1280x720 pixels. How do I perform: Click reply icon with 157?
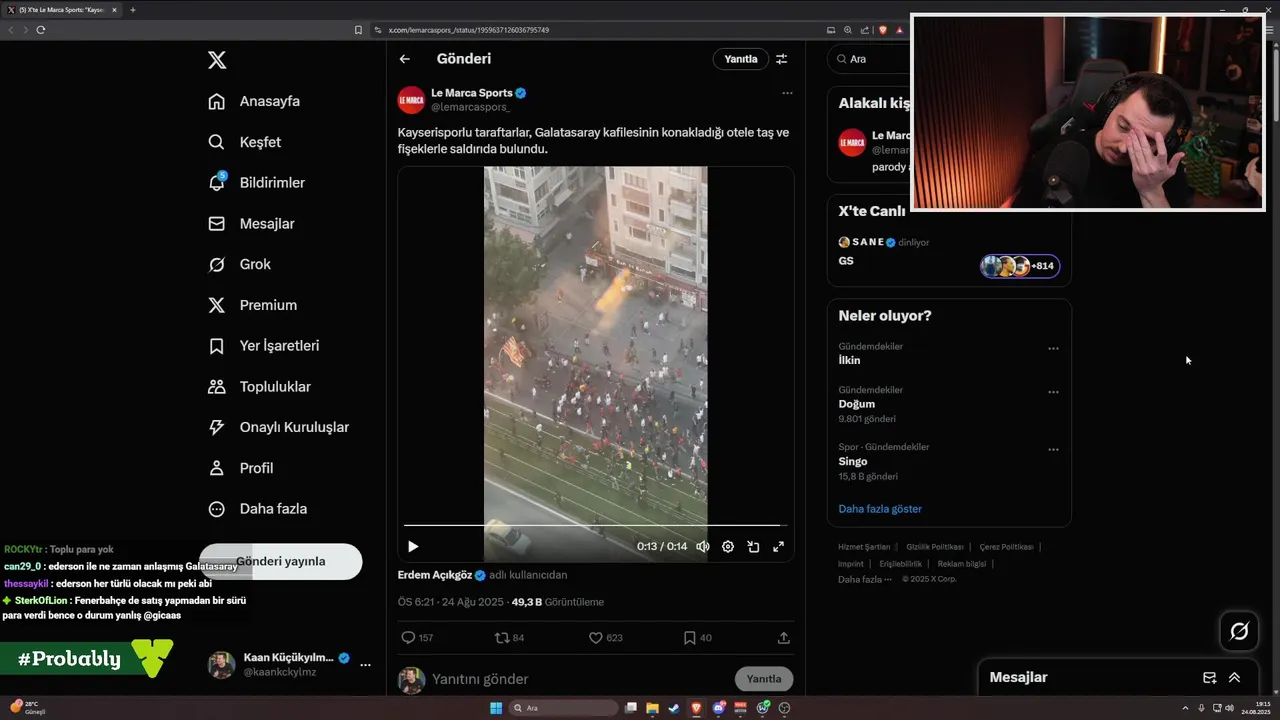tap(416, 637)
